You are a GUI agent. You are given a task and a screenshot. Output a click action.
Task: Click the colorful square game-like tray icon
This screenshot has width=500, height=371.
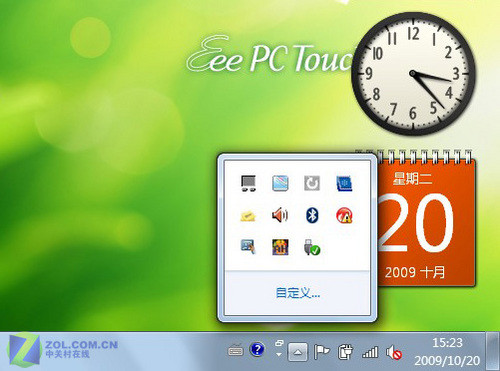click(x=280, y=247)
